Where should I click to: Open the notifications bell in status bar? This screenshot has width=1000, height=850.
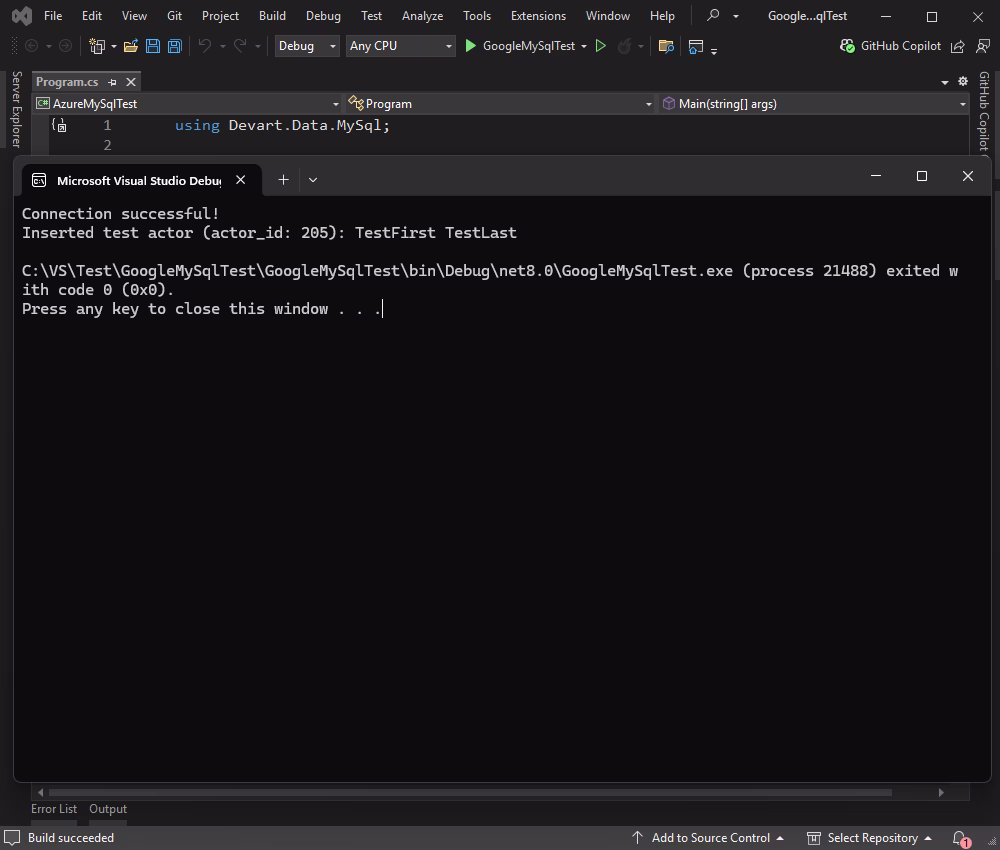click(960, 838)
